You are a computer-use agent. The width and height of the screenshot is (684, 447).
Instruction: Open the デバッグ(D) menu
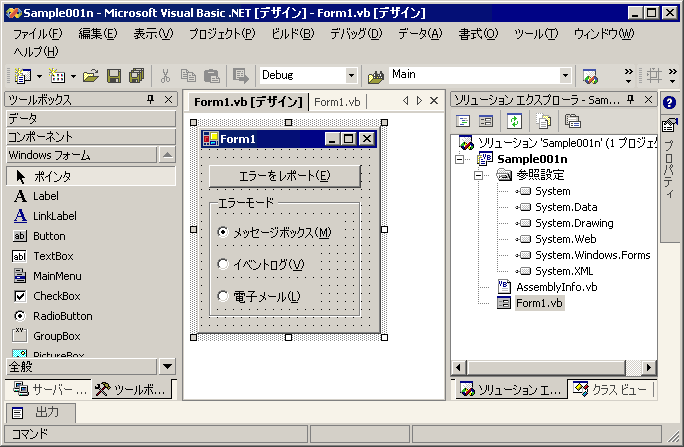click(356, 34)
